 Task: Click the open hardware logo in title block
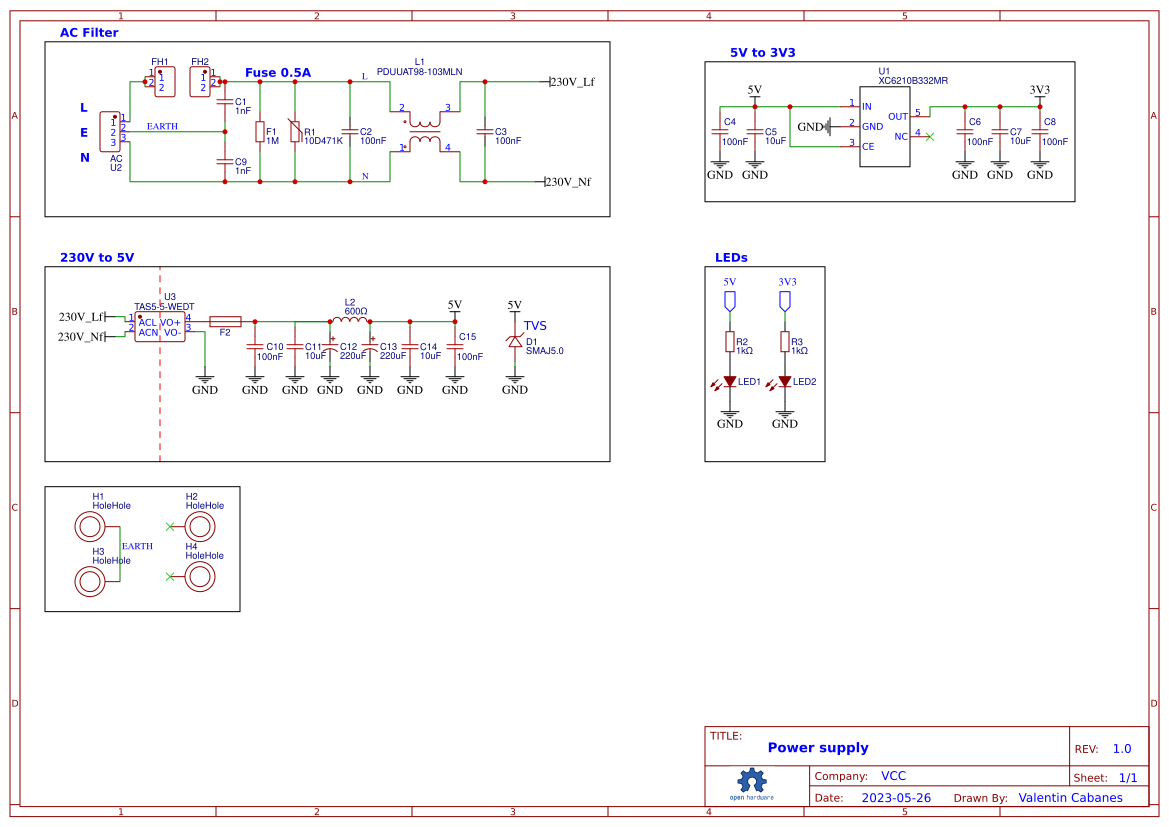click(x=751, y=782)
